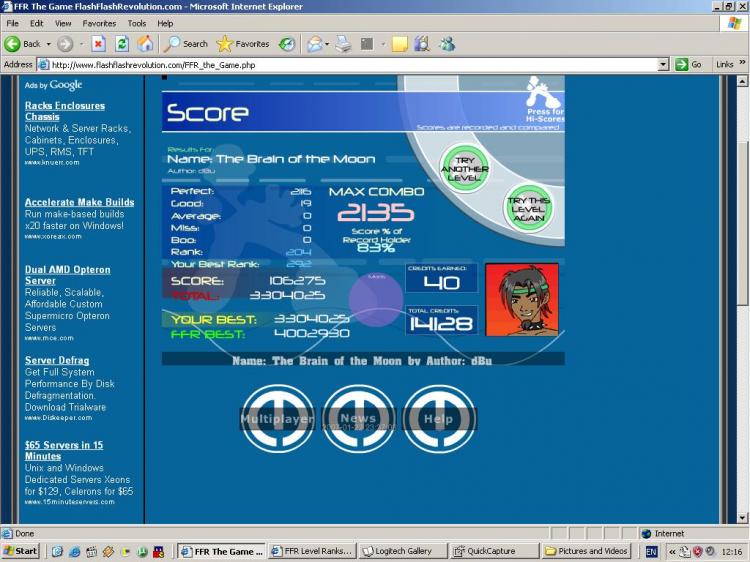The image size is (750, 562).
Task: Open the Tools menu
Action: click(x=137, y=23)
